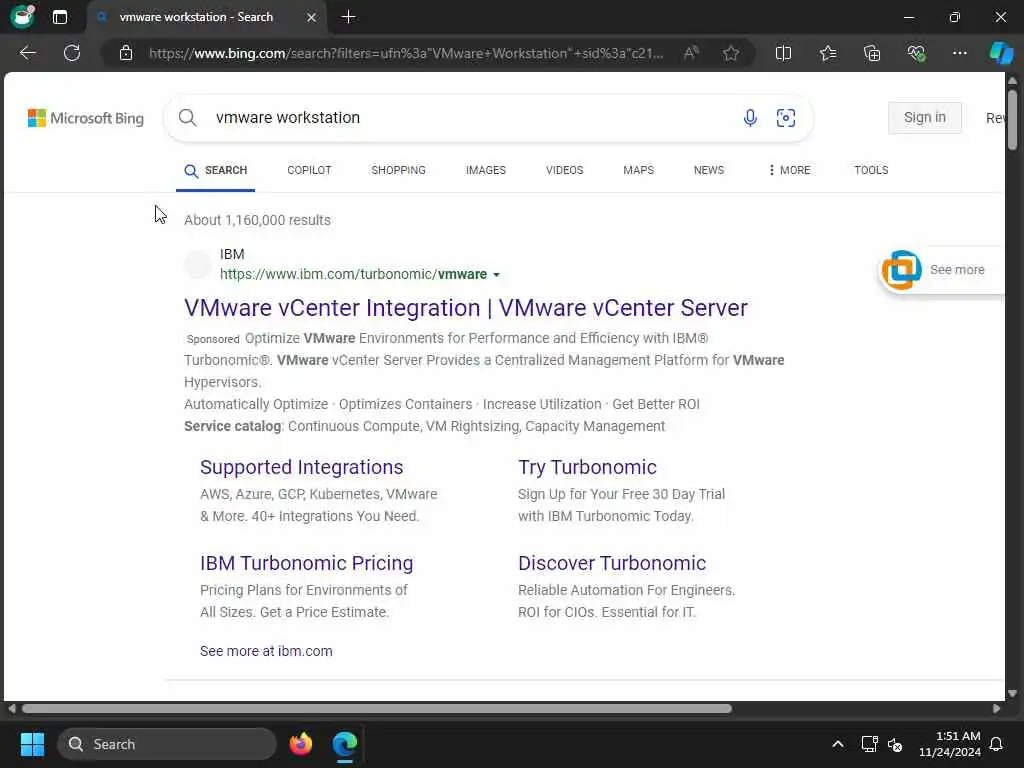Screen dimensions: 1024x768
Task: Switch to the SEARCH tab
Action: [x=216, y=170]
